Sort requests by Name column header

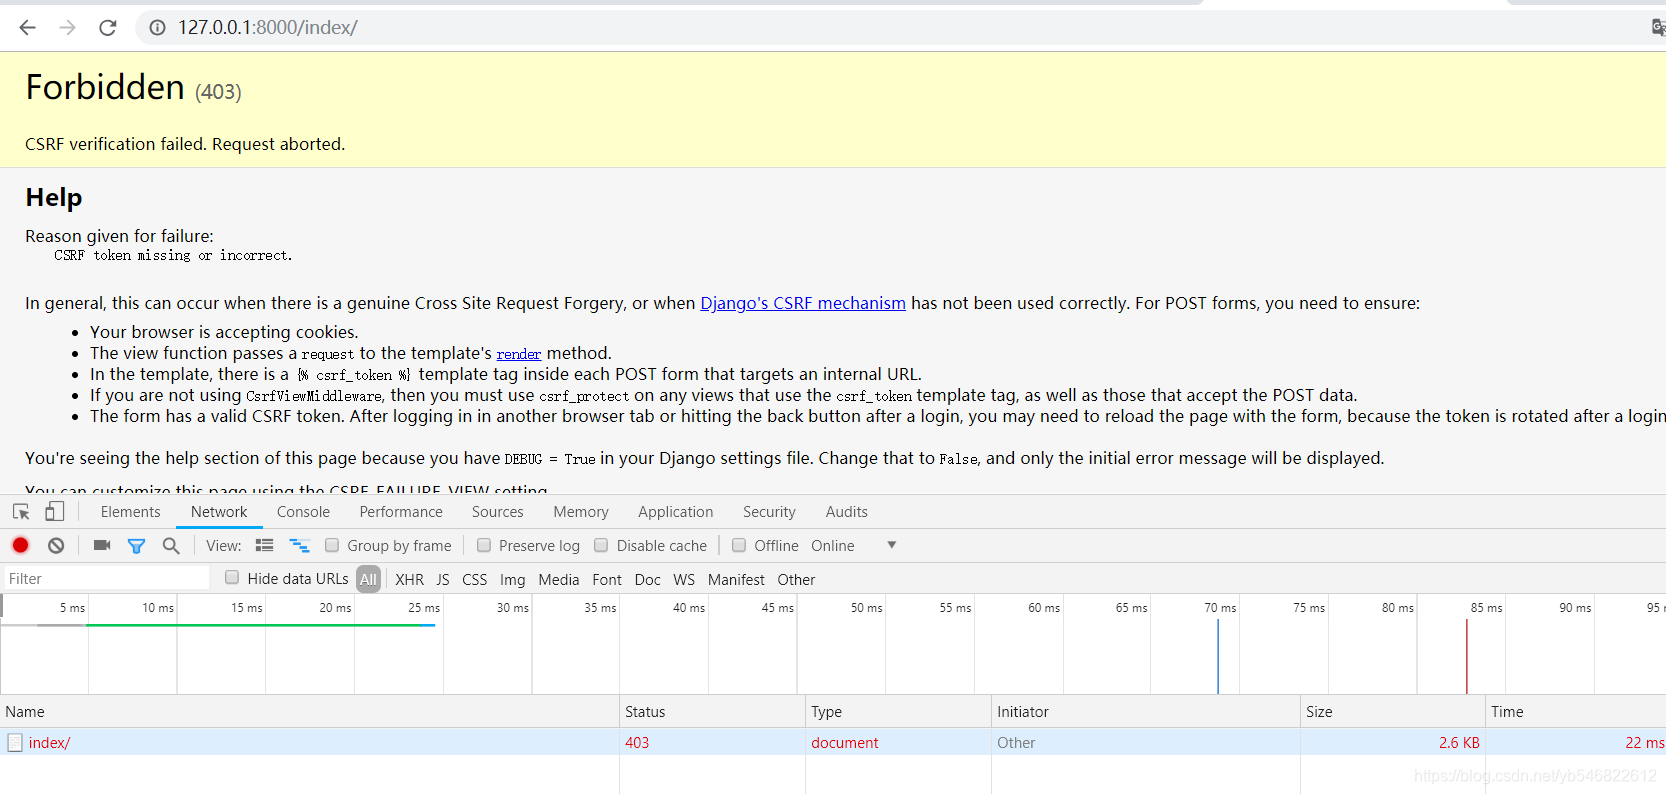pos(310,712)
